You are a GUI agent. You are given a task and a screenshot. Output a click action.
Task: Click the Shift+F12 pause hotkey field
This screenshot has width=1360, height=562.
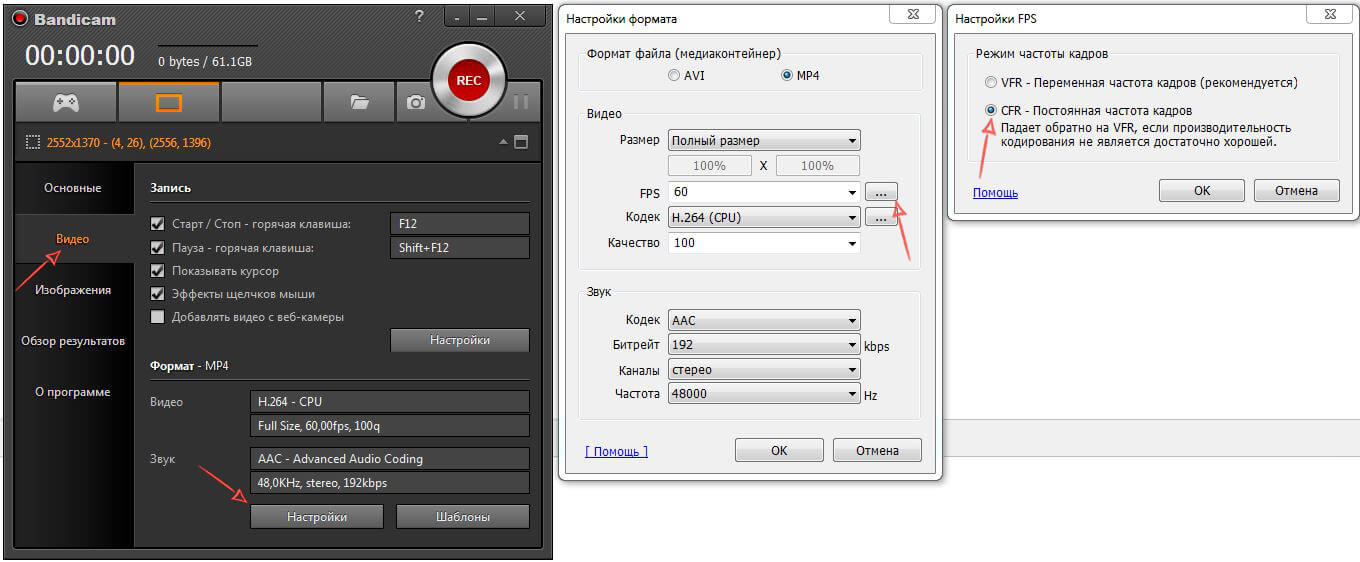[x=460, y=248]
